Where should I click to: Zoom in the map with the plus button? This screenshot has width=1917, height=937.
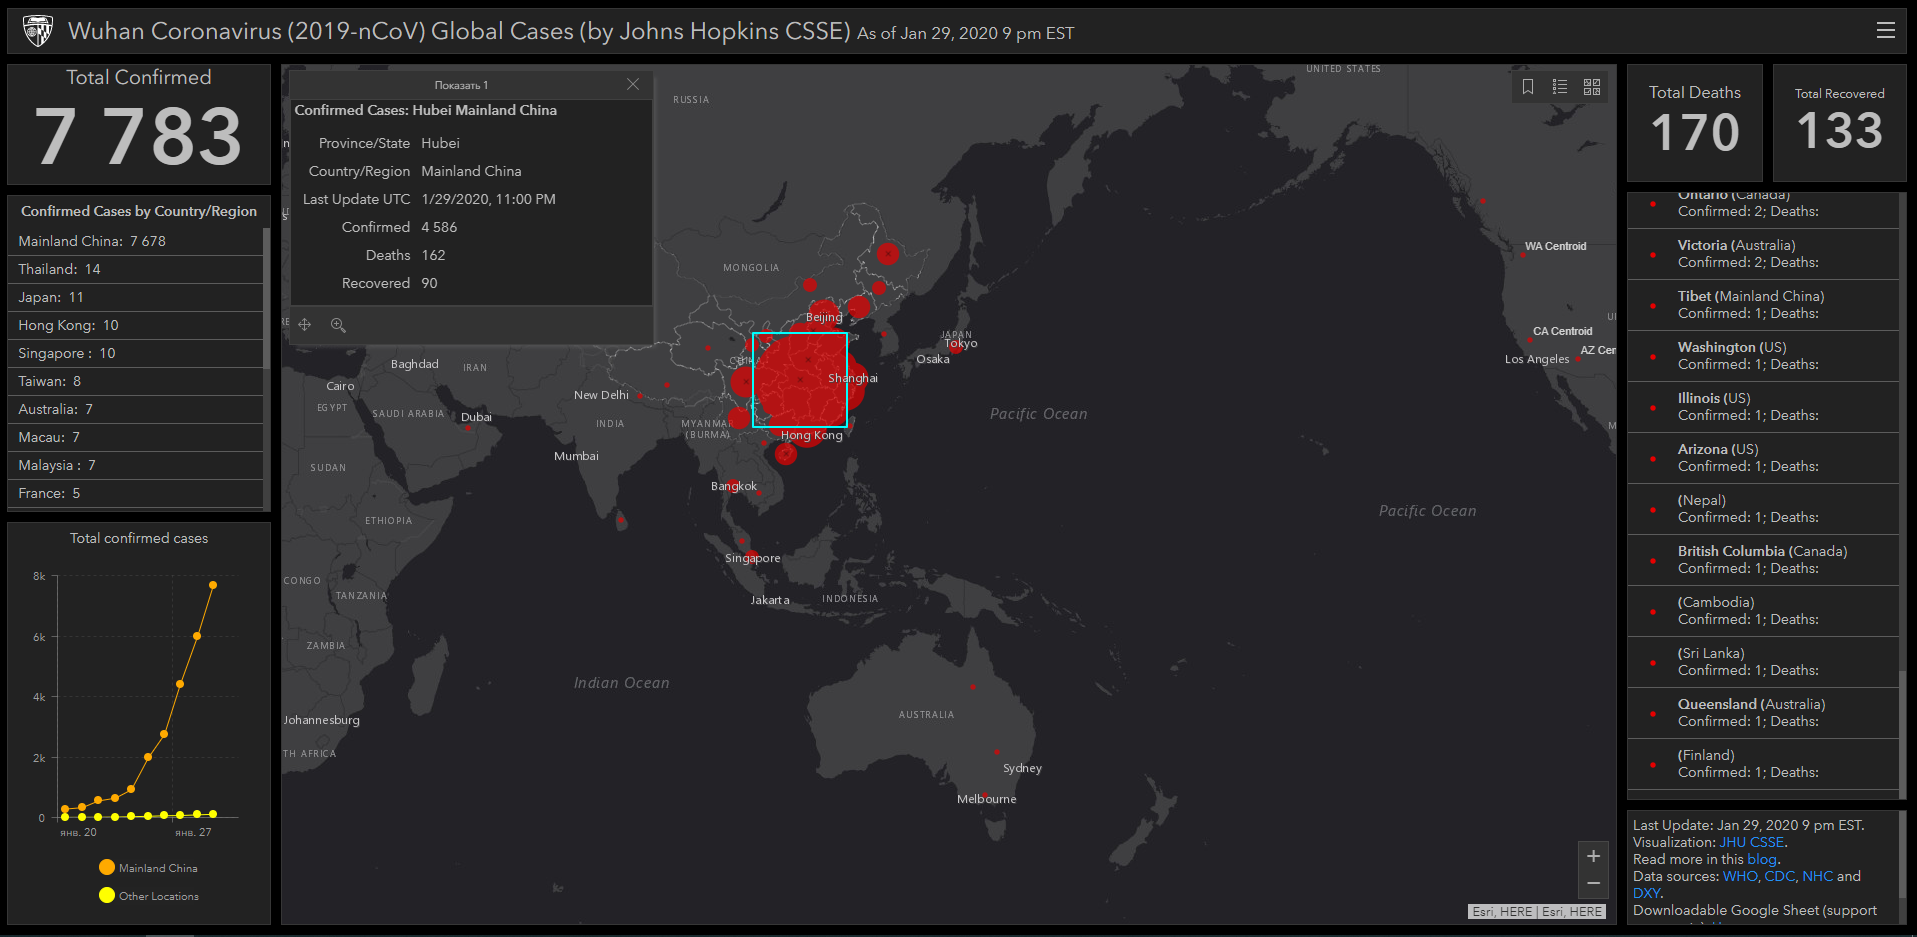click(x=1593, y=856)
